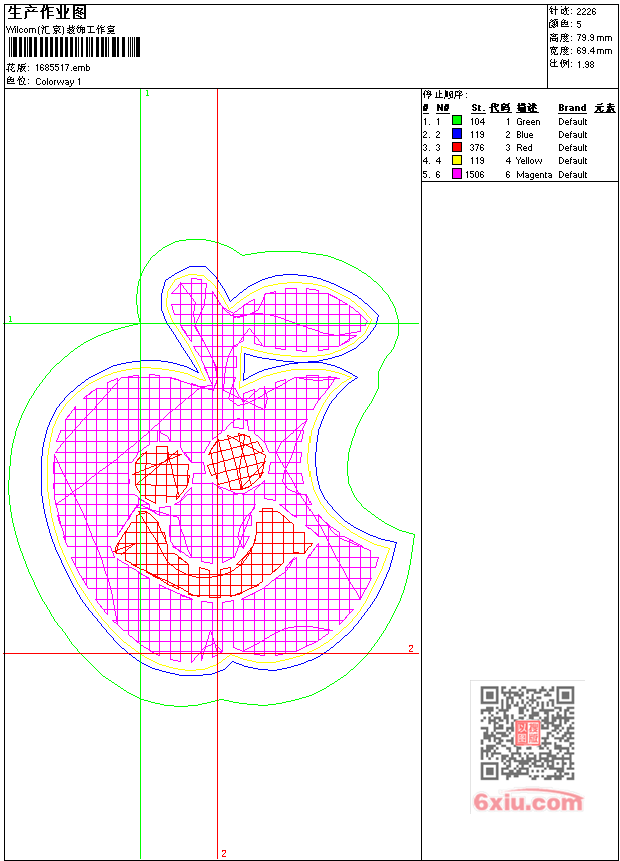Click 'Default' brand in the Yellow row
The image size is (620, 861).
point(573,161)
